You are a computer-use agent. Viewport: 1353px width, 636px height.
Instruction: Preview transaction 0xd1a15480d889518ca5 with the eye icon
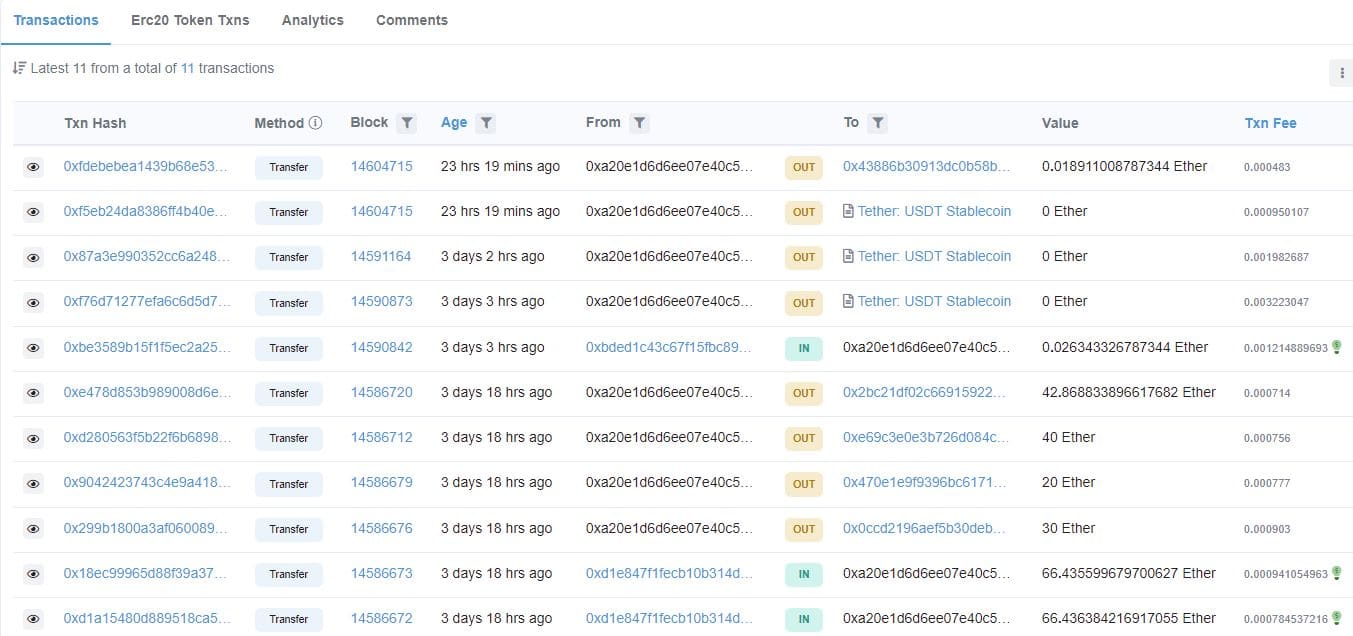(x=33, y=619)
